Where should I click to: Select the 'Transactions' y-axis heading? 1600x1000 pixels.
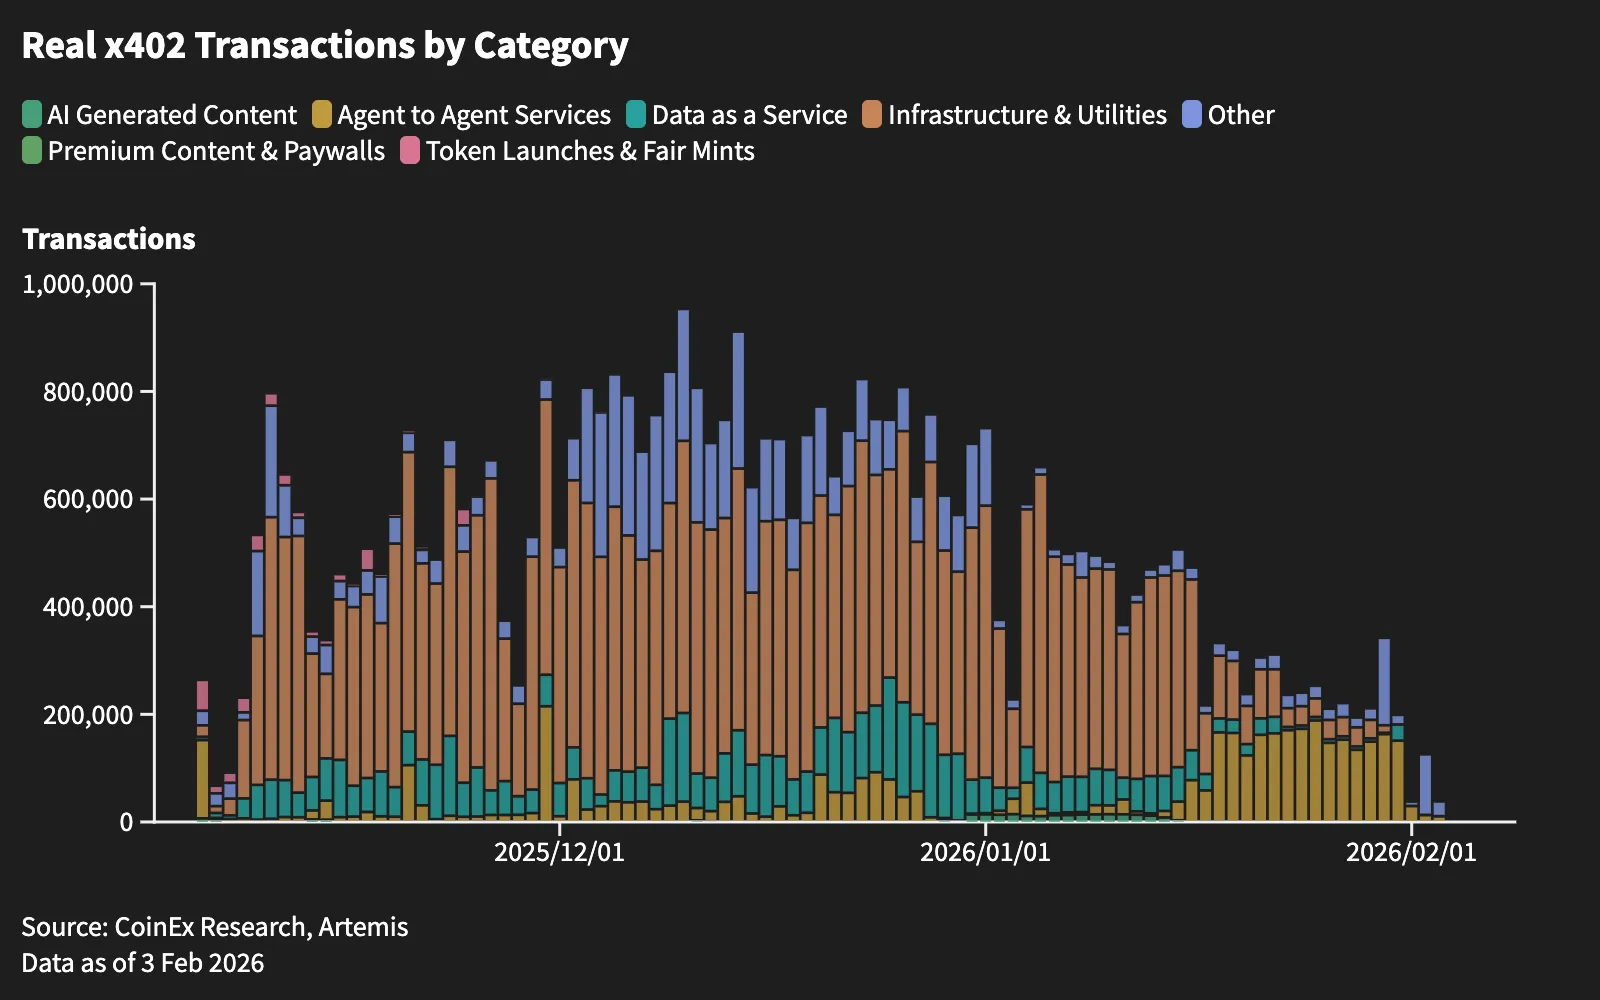(x=109, y=239)
